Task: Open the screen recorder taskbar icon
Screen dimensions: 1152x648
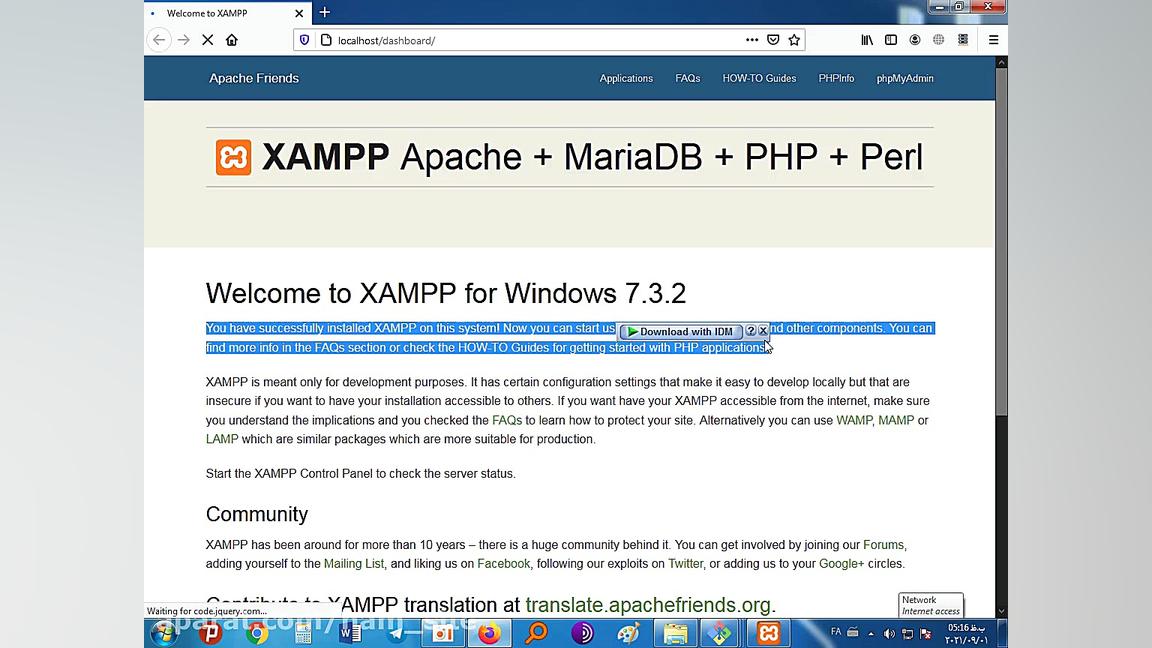Action: point(443,633)
